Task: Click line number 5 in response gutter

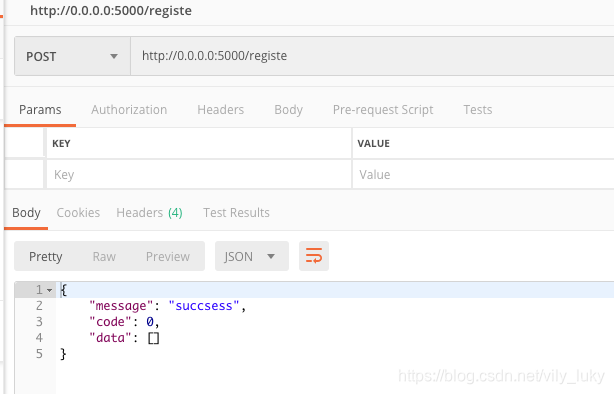Action: tap(39, 354)
